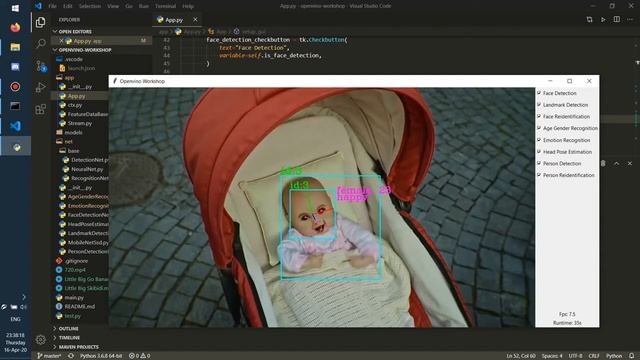Toggle the Face Detection checkbox
The height and width of the screenshot is (360, 640).
539,93
